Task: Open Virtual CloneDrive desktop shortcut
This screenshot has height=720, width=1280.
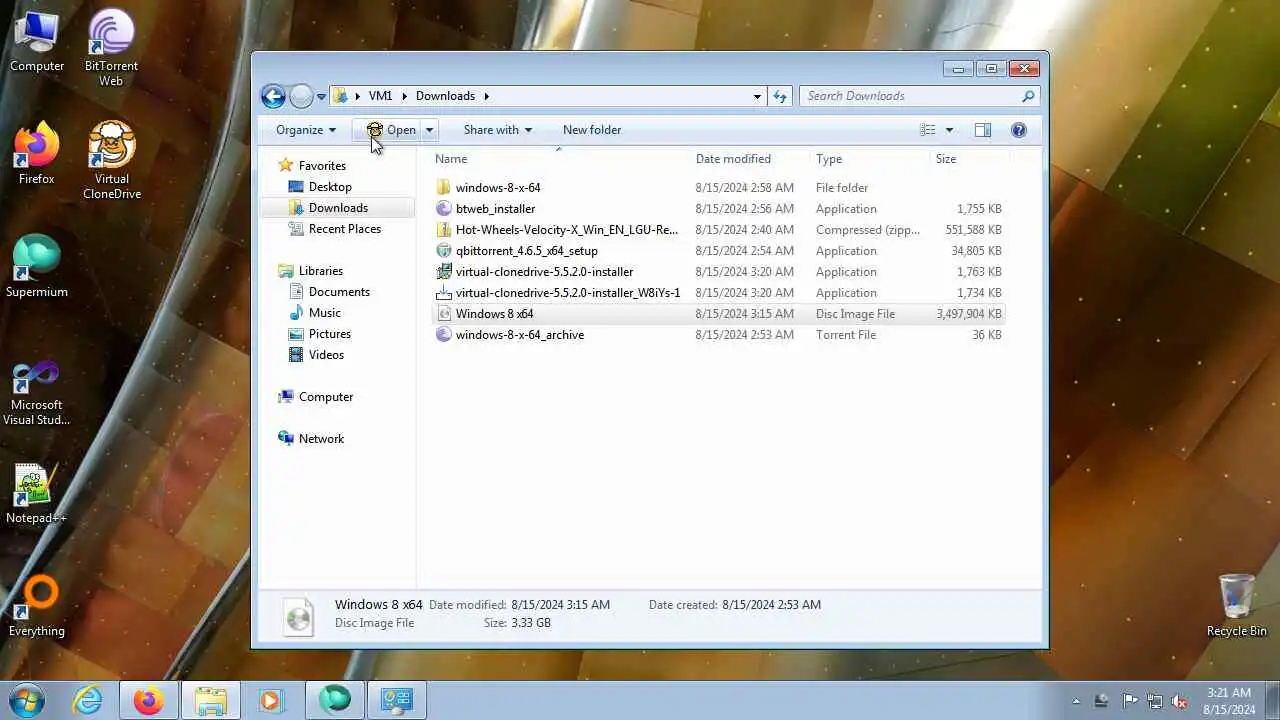Action: [x=112, y=161]
